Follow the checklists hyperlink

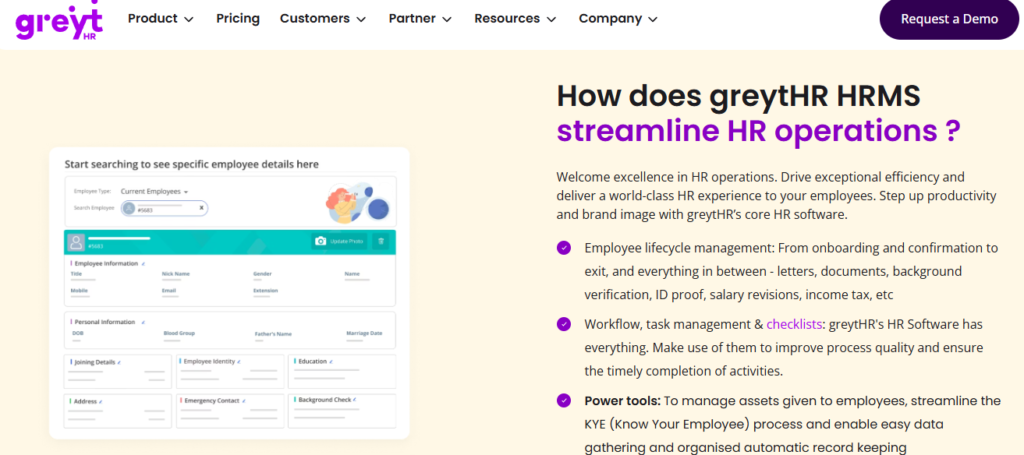pos(794,324)
